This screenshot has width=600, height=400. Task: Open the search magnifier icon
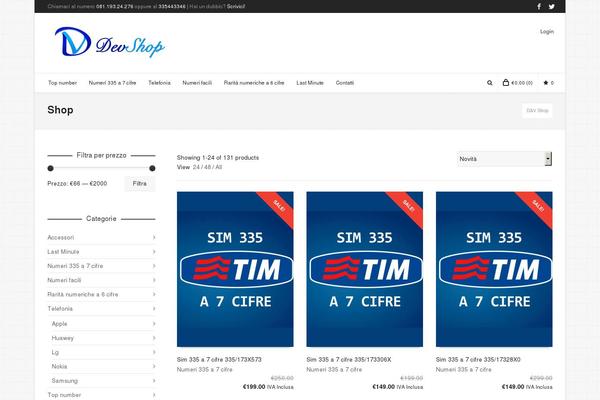(x=489, y=83)
